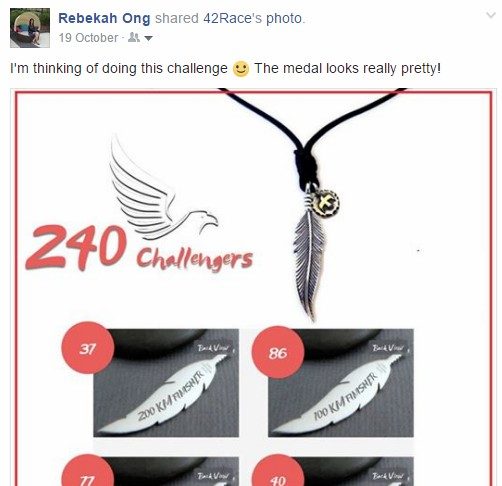Click the 19 October timestamp
This screenshot has height=486, width=502.
[x=88, y=38]
